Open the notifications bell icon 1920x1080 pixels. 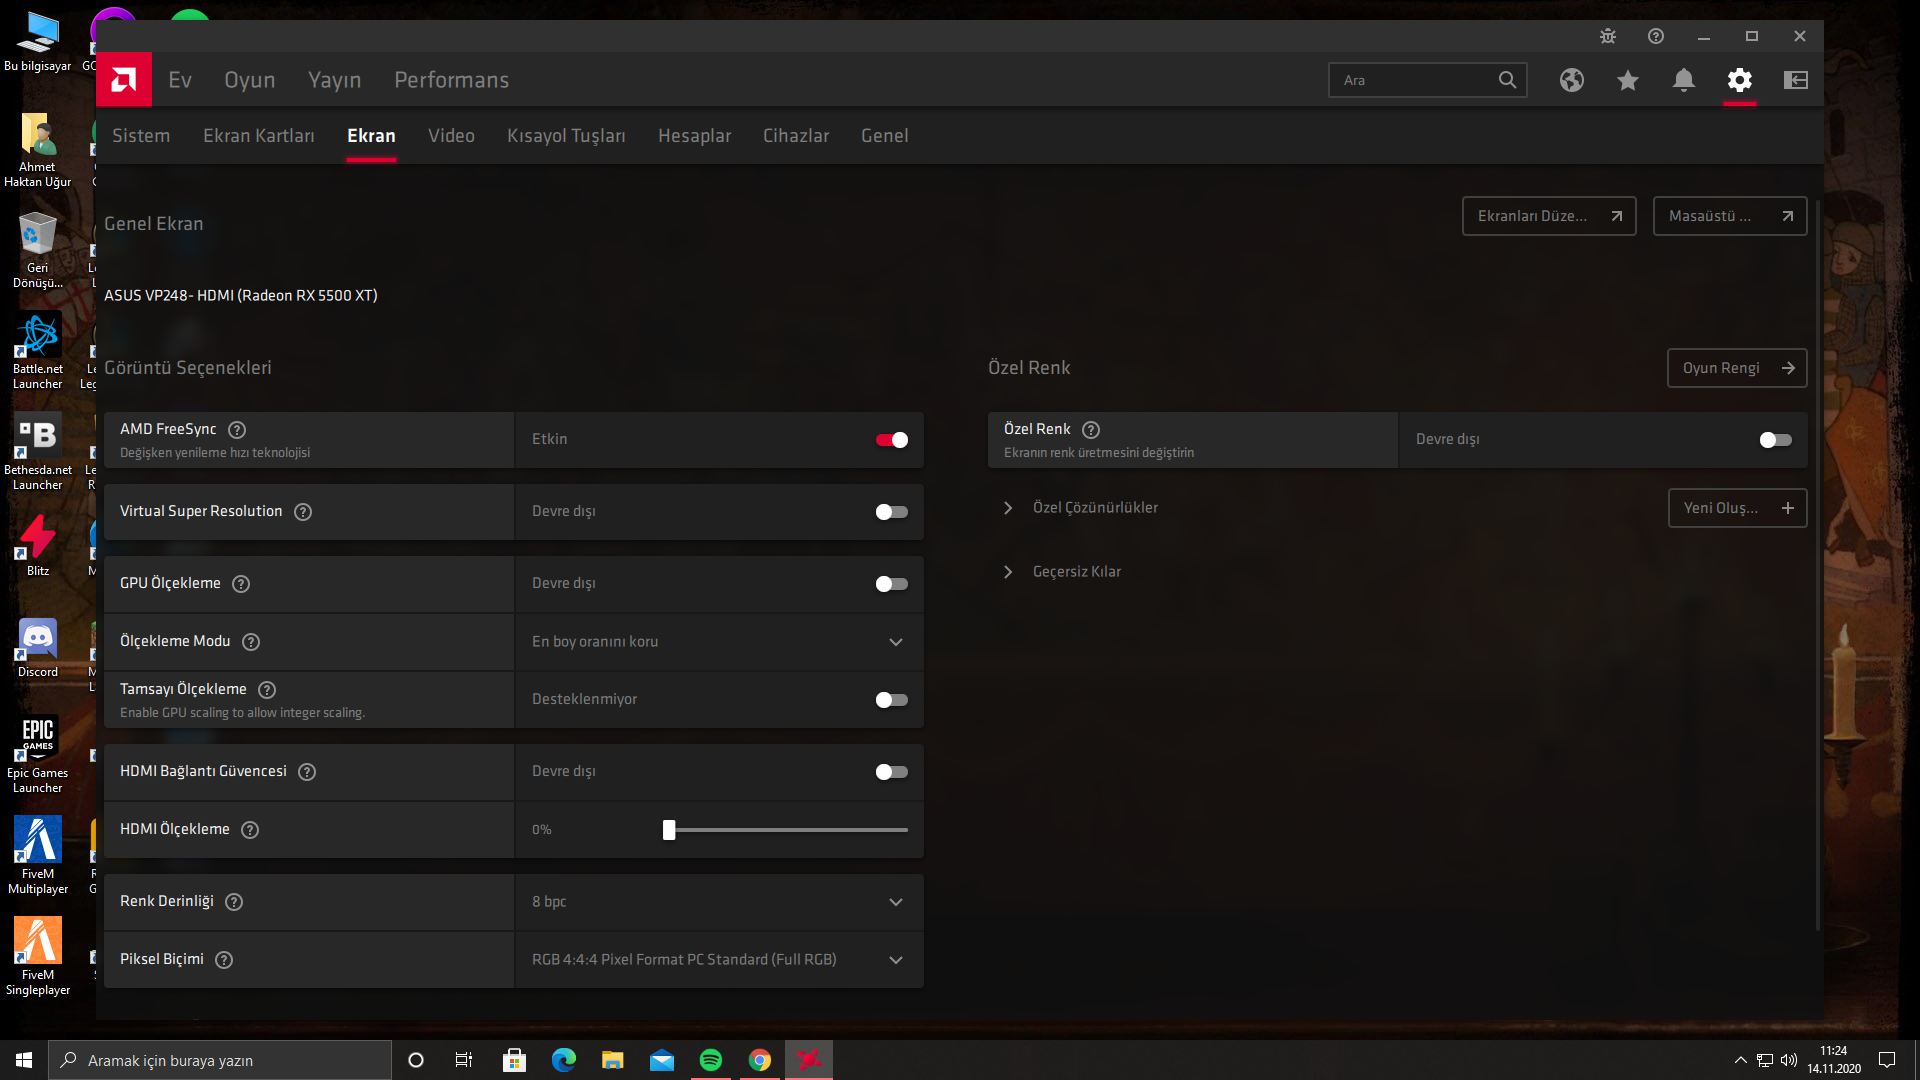click(x=1683, y=80)
